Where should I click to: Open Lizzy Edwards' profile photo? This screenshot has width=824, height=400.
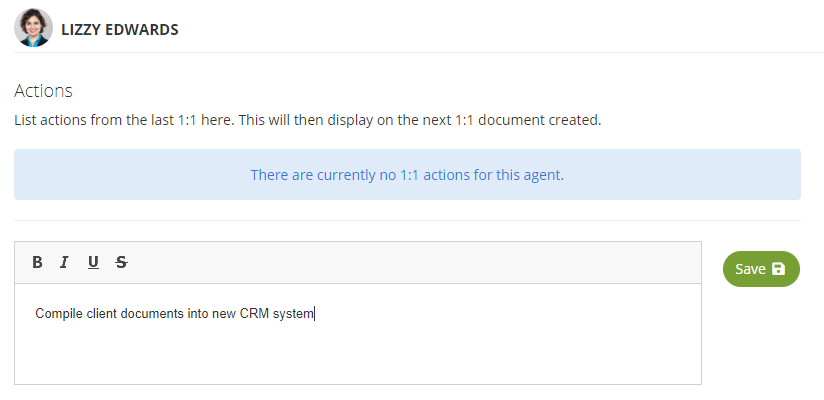33,28
